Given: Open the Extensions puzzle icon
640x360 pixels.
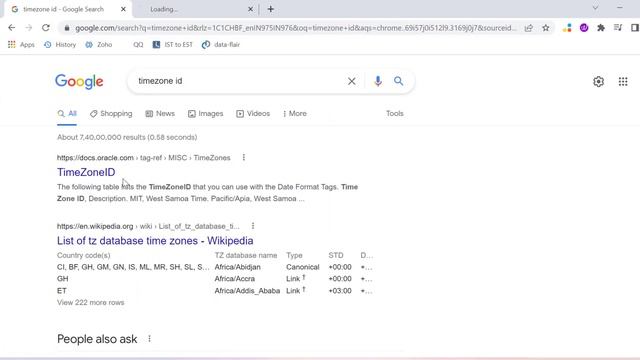Looking at the screenshot, I should (601, 28).
